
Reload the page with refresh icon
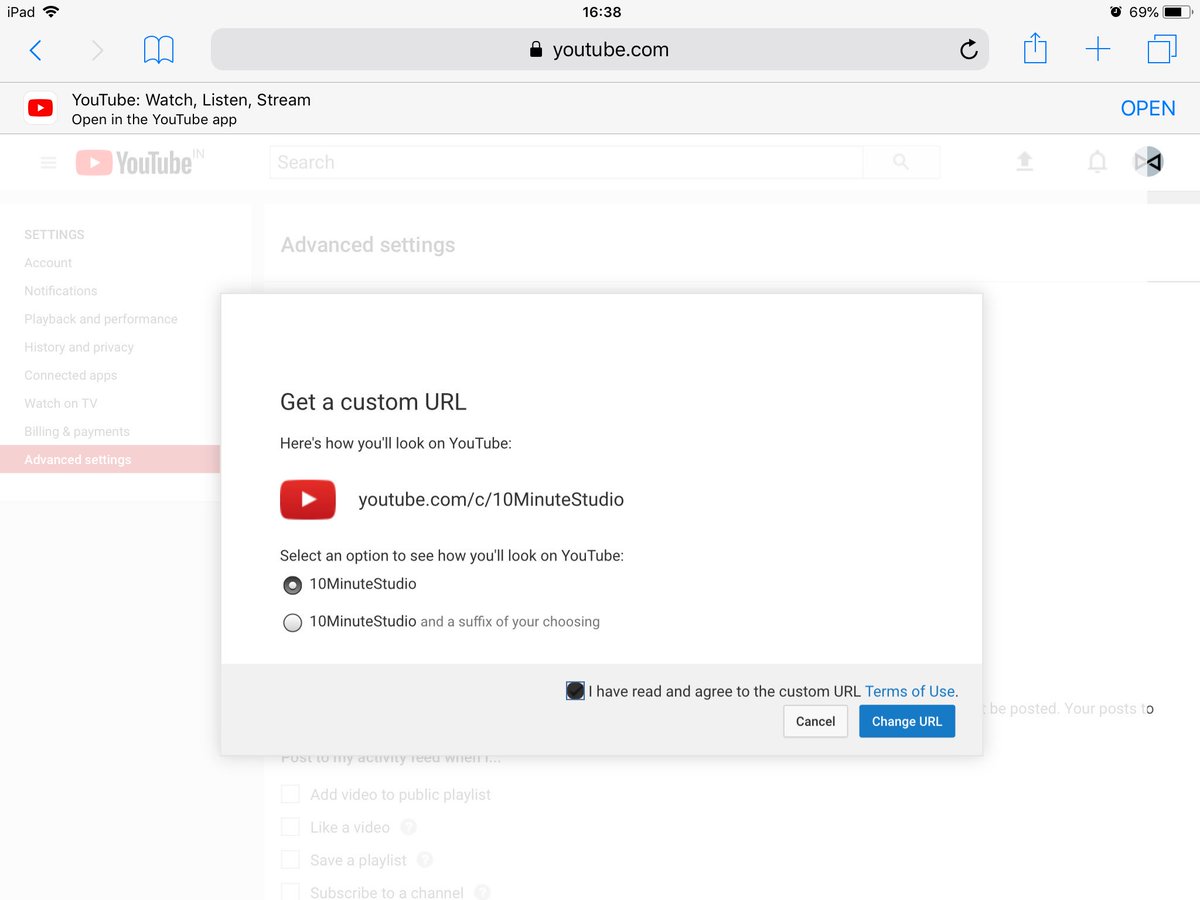968,50
